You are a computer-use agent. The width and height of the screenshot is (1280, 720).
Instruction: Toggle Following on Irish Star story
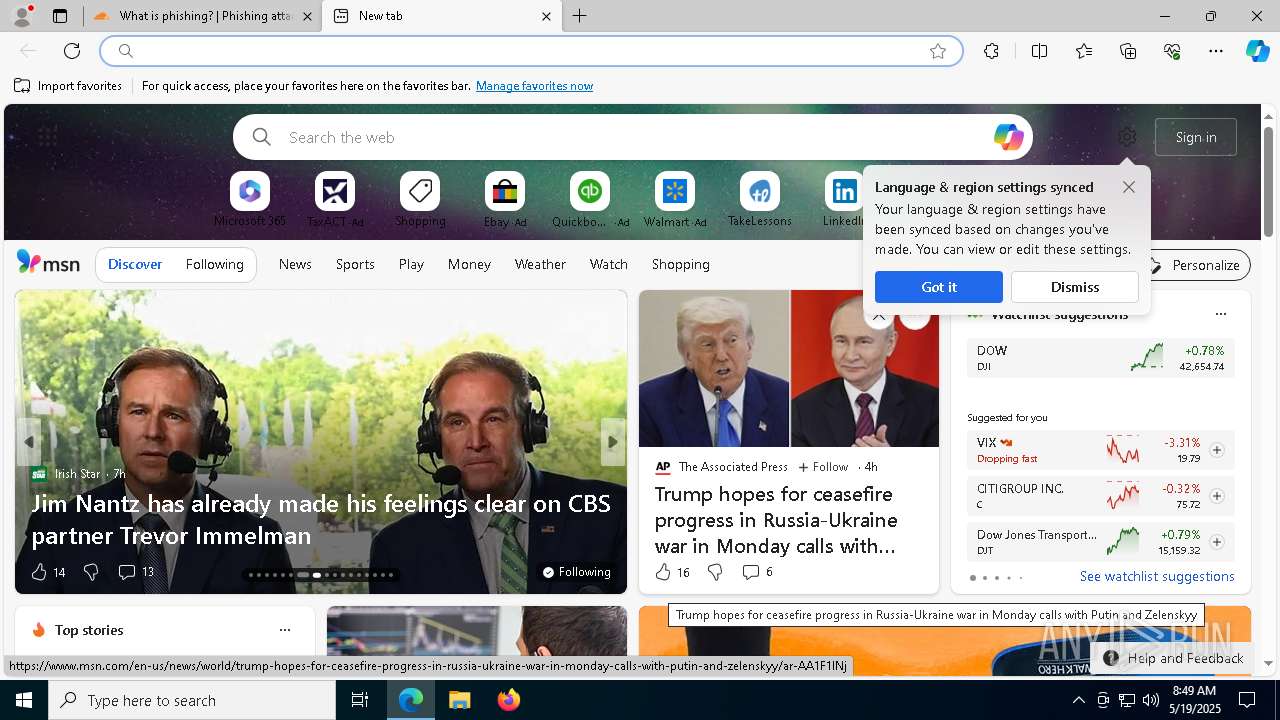click(577, 572)
